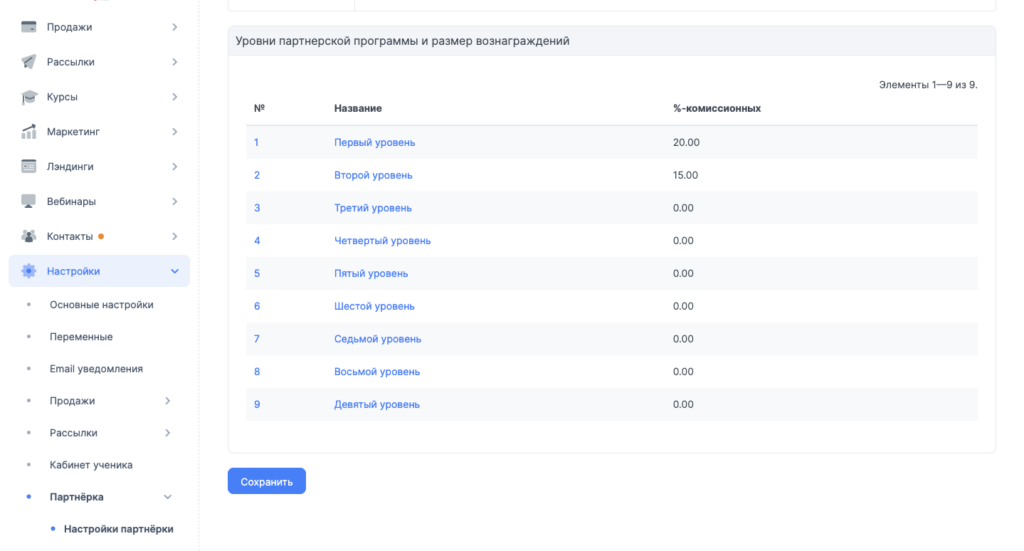
Task: Click the people icon beside Контакты
Action: [29, 236]
